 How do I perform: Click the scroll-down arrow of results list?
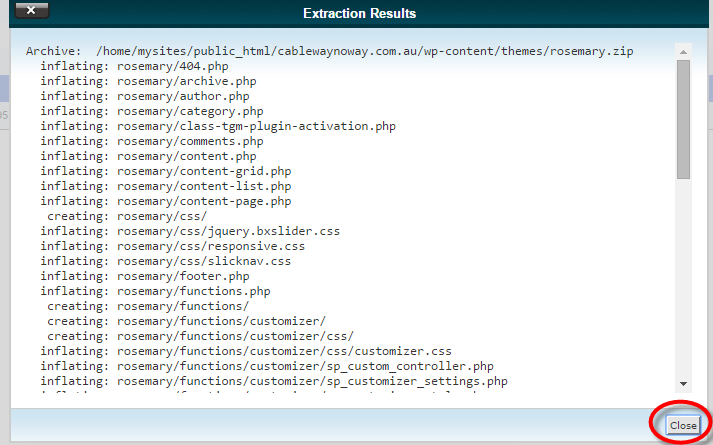pyautogui.click(x=683, y=383)
